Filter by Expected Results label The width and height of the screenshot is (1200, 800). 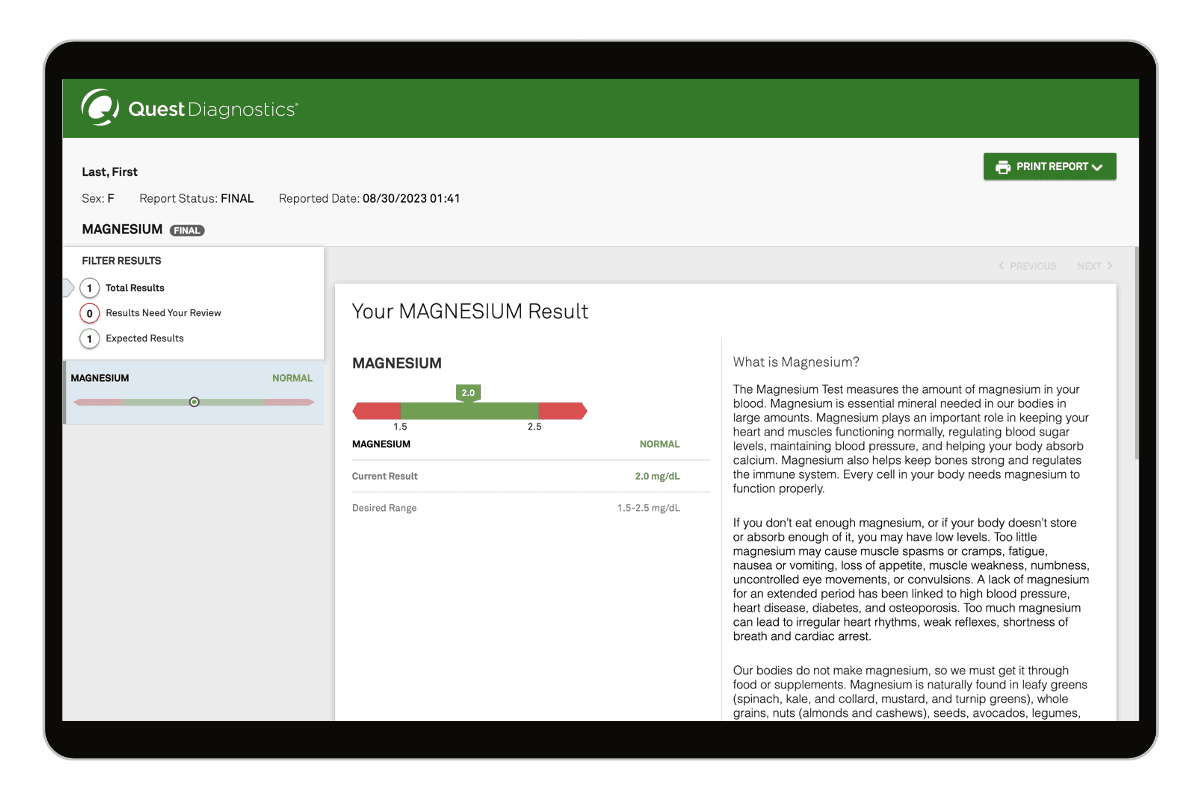(x=145, y=339)
